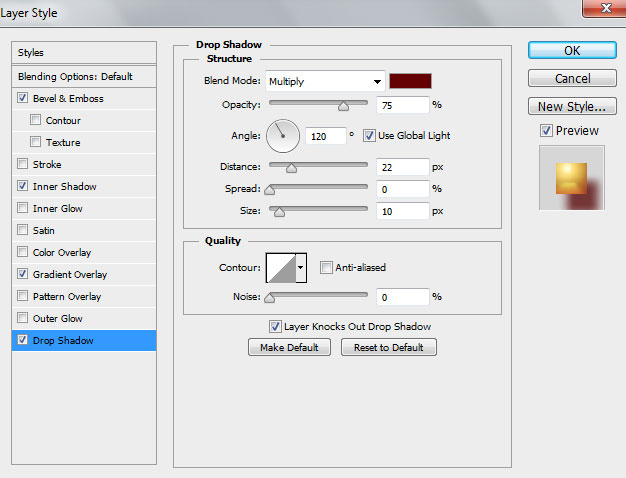Toggle Use Global Light checkbox
626x478 pixels.
[x=369, y=135]
